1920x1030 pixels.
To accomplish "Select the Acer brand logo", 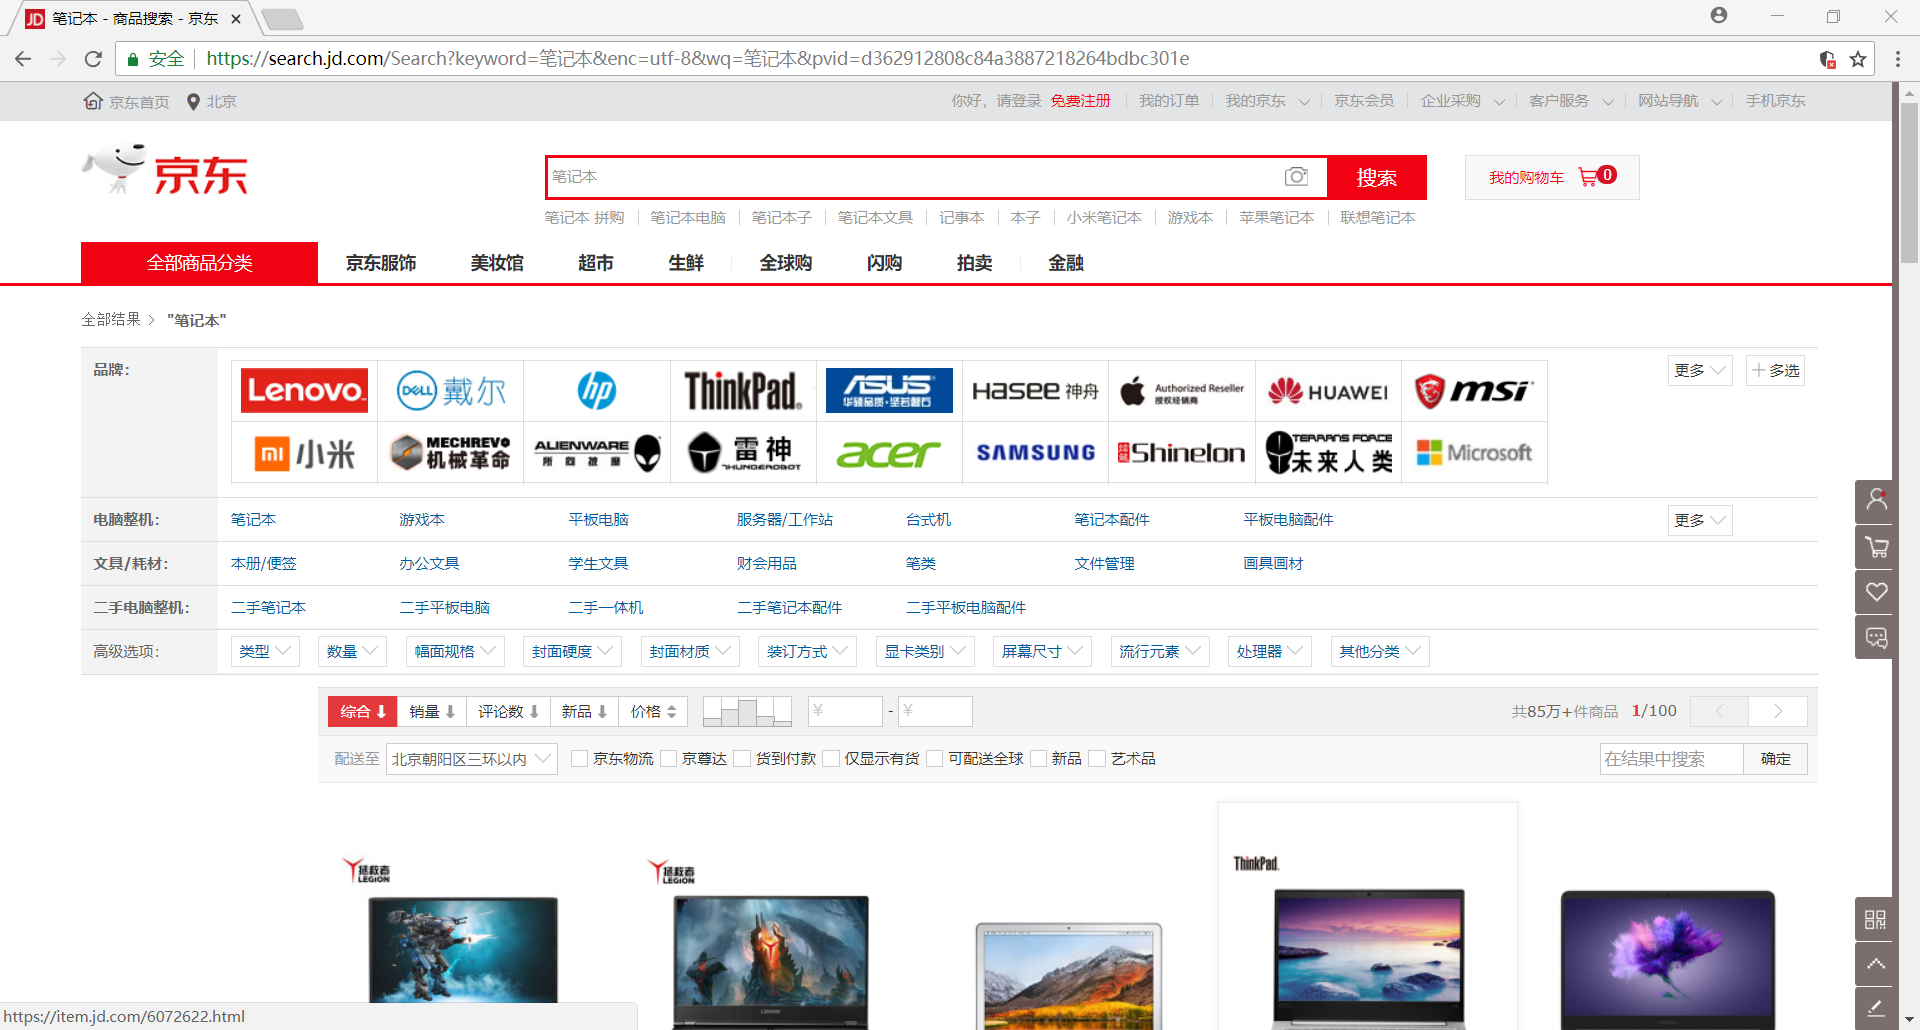I will pyautogui.click(x=889, y=453).
